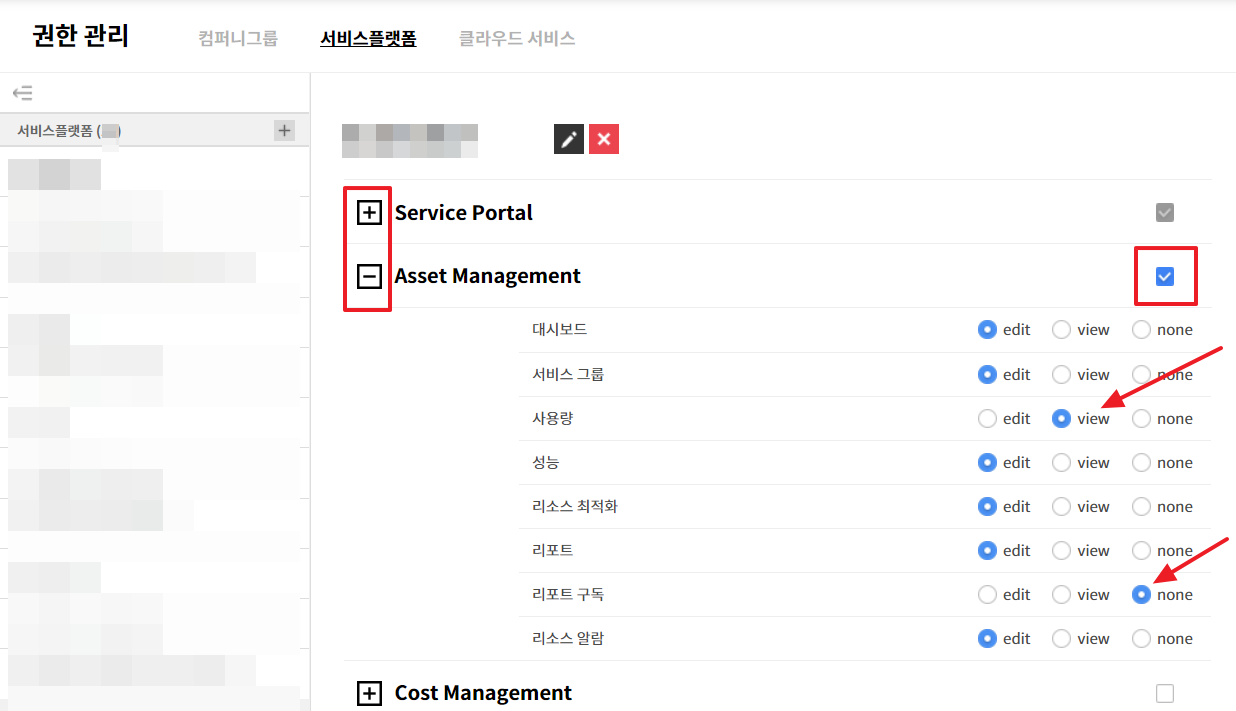Expand the Service Portal section
The height and width of the screenshot is (711, 1236).
pyautogui.click(x=370, y=213)
